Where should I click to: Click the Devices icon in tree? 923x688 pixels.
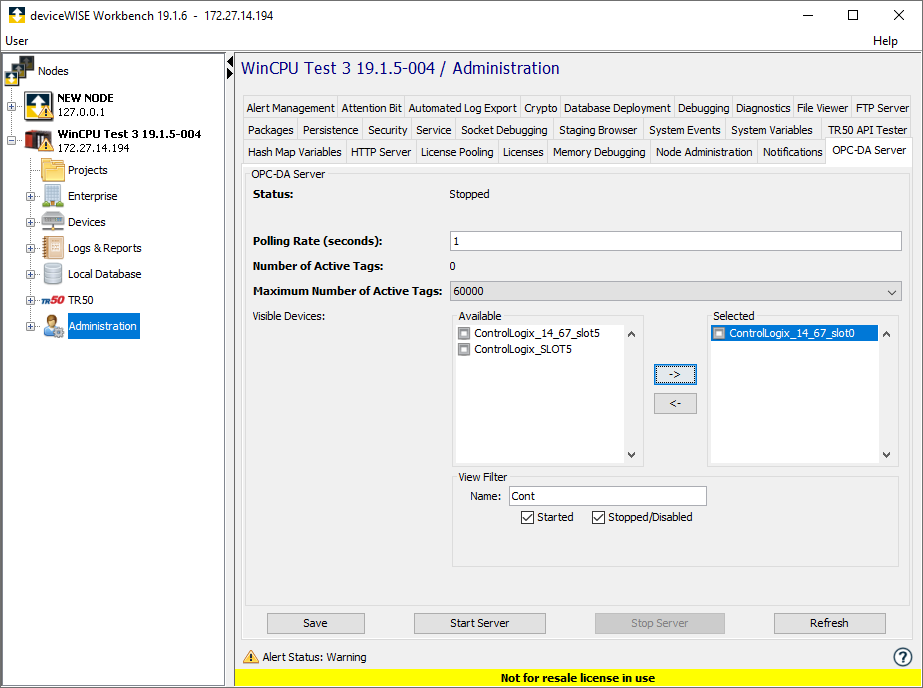tap(53, 222)
